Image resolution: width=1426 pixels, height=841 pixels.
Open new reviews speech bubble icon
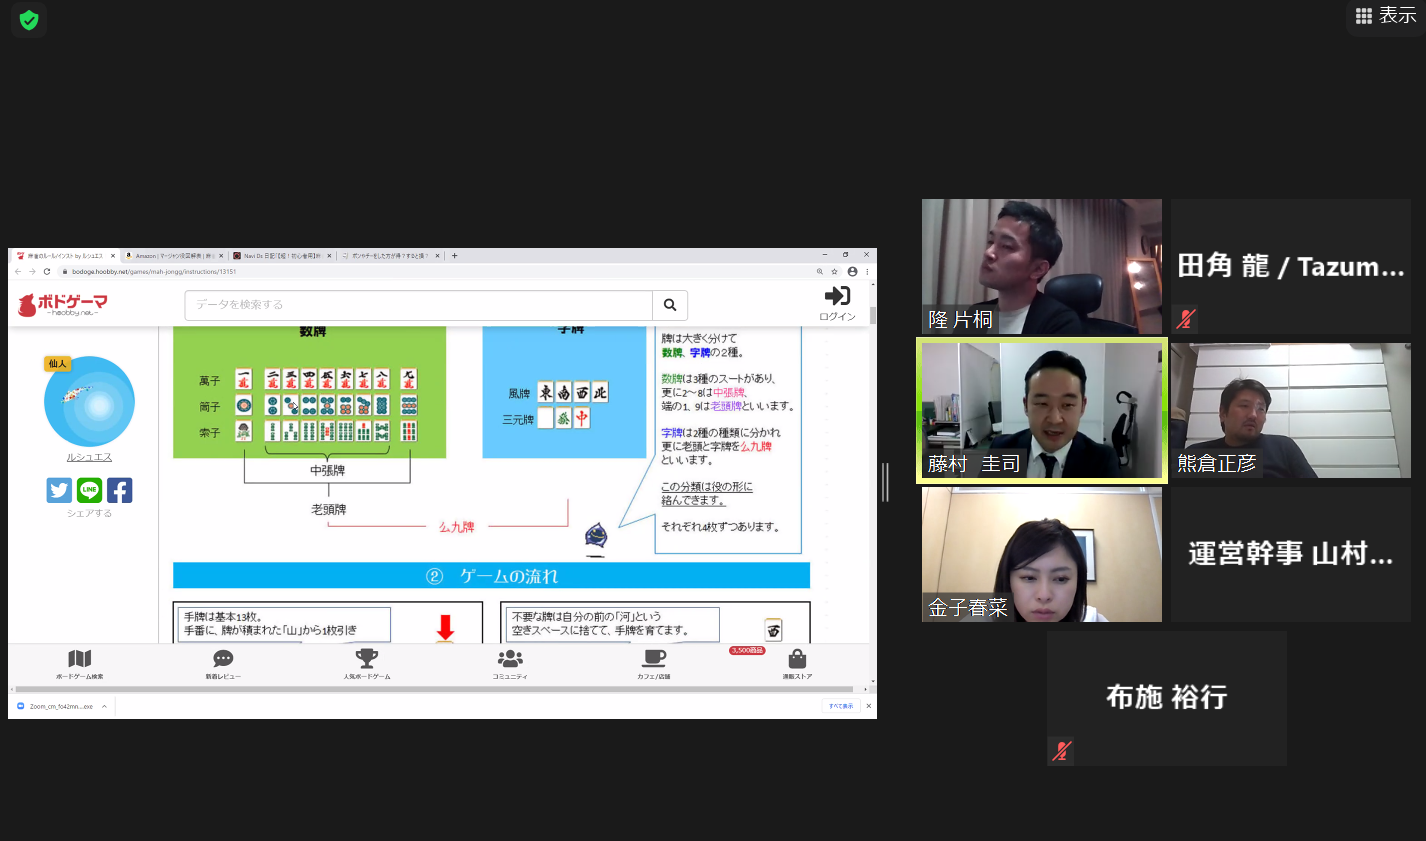coord(223,659)
